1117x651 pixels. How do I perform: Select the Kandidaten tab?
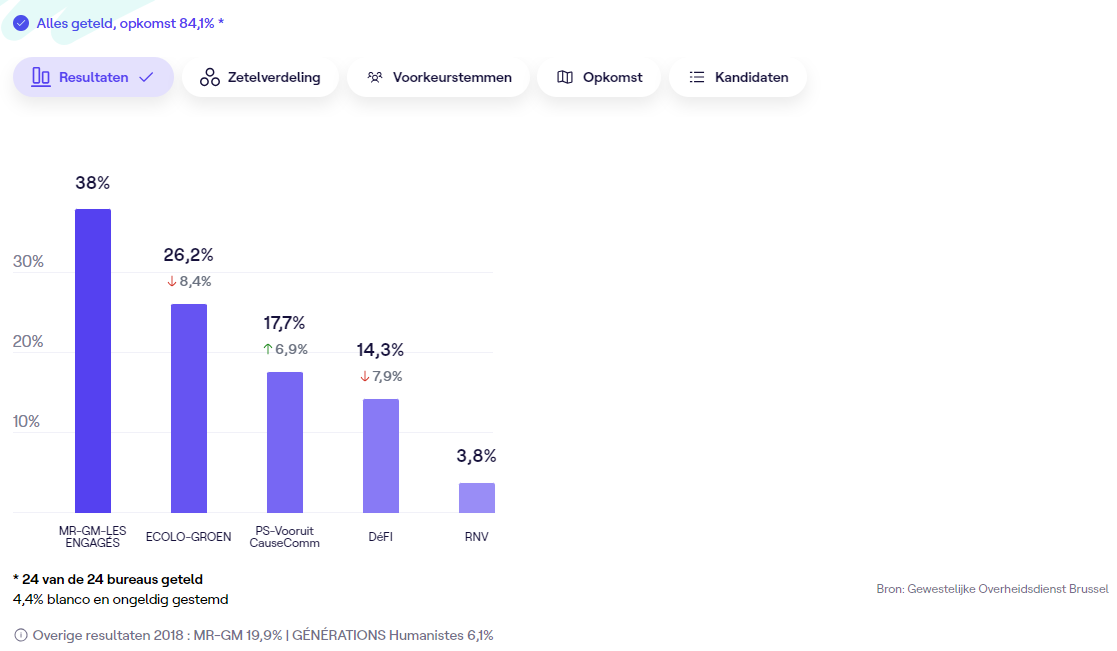tap(737, 77)
